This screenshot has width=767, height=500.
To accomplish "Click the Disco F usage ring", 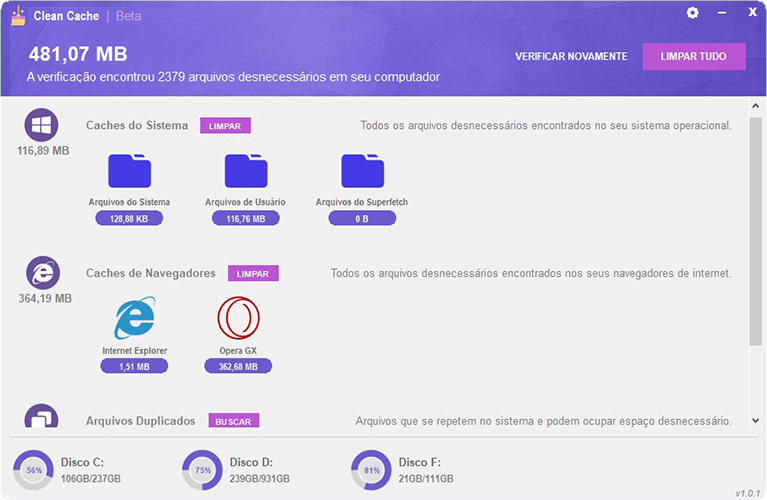I will (x=371, y=470).
